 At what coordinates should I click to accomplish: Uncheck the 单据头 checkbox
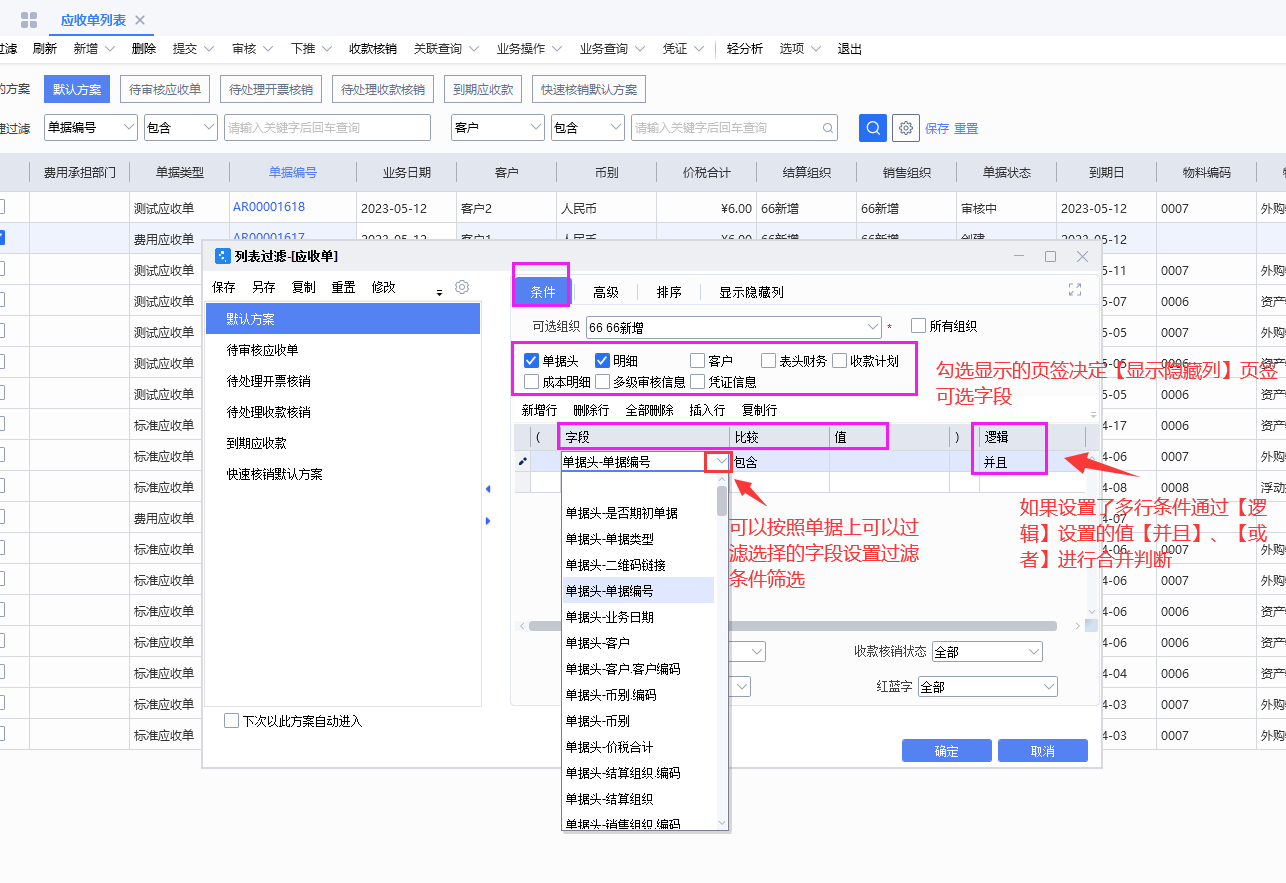click(531, 361)
